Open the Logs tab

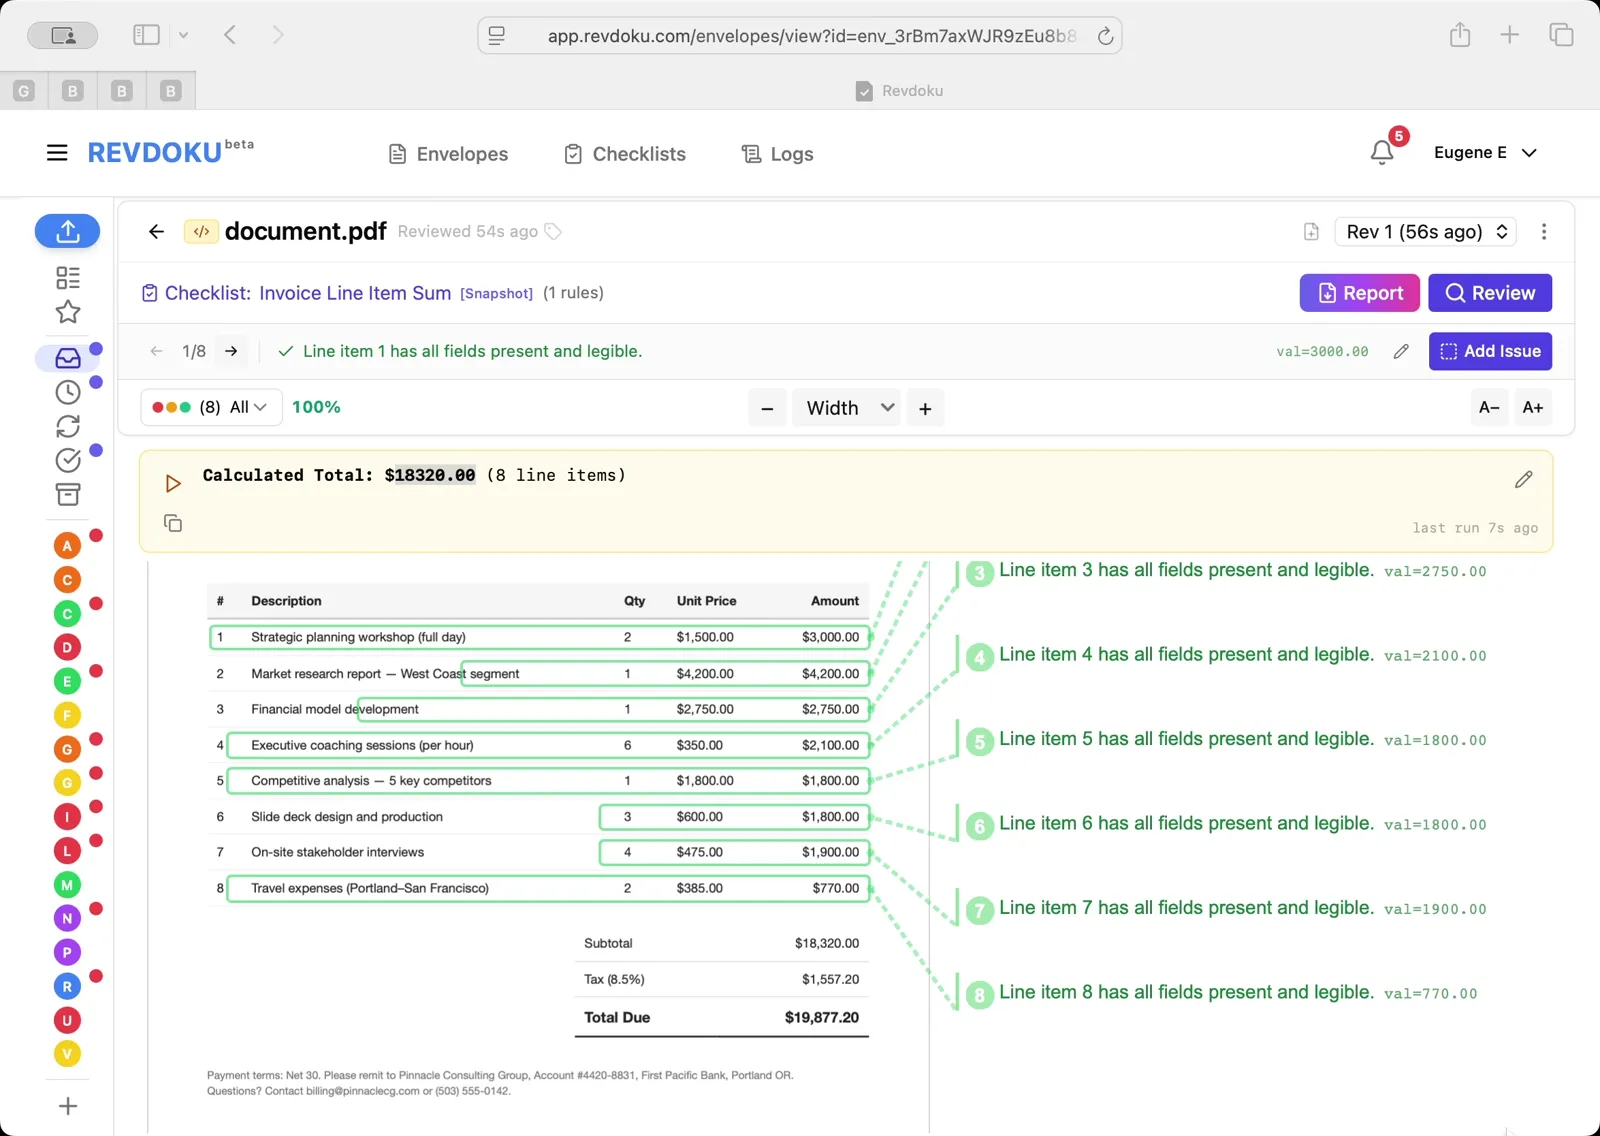coord(776,153)
